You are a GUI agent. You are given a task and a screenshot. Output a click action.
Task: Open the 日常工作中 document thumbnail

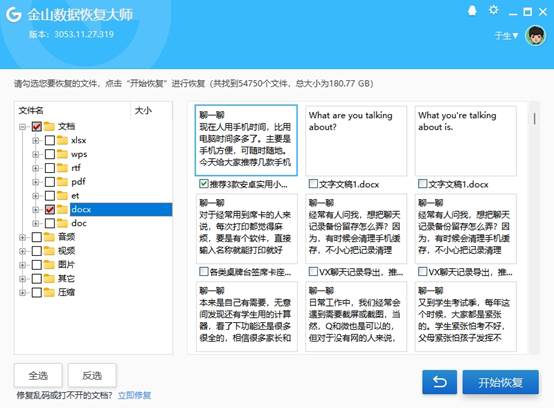pos(356,316)
